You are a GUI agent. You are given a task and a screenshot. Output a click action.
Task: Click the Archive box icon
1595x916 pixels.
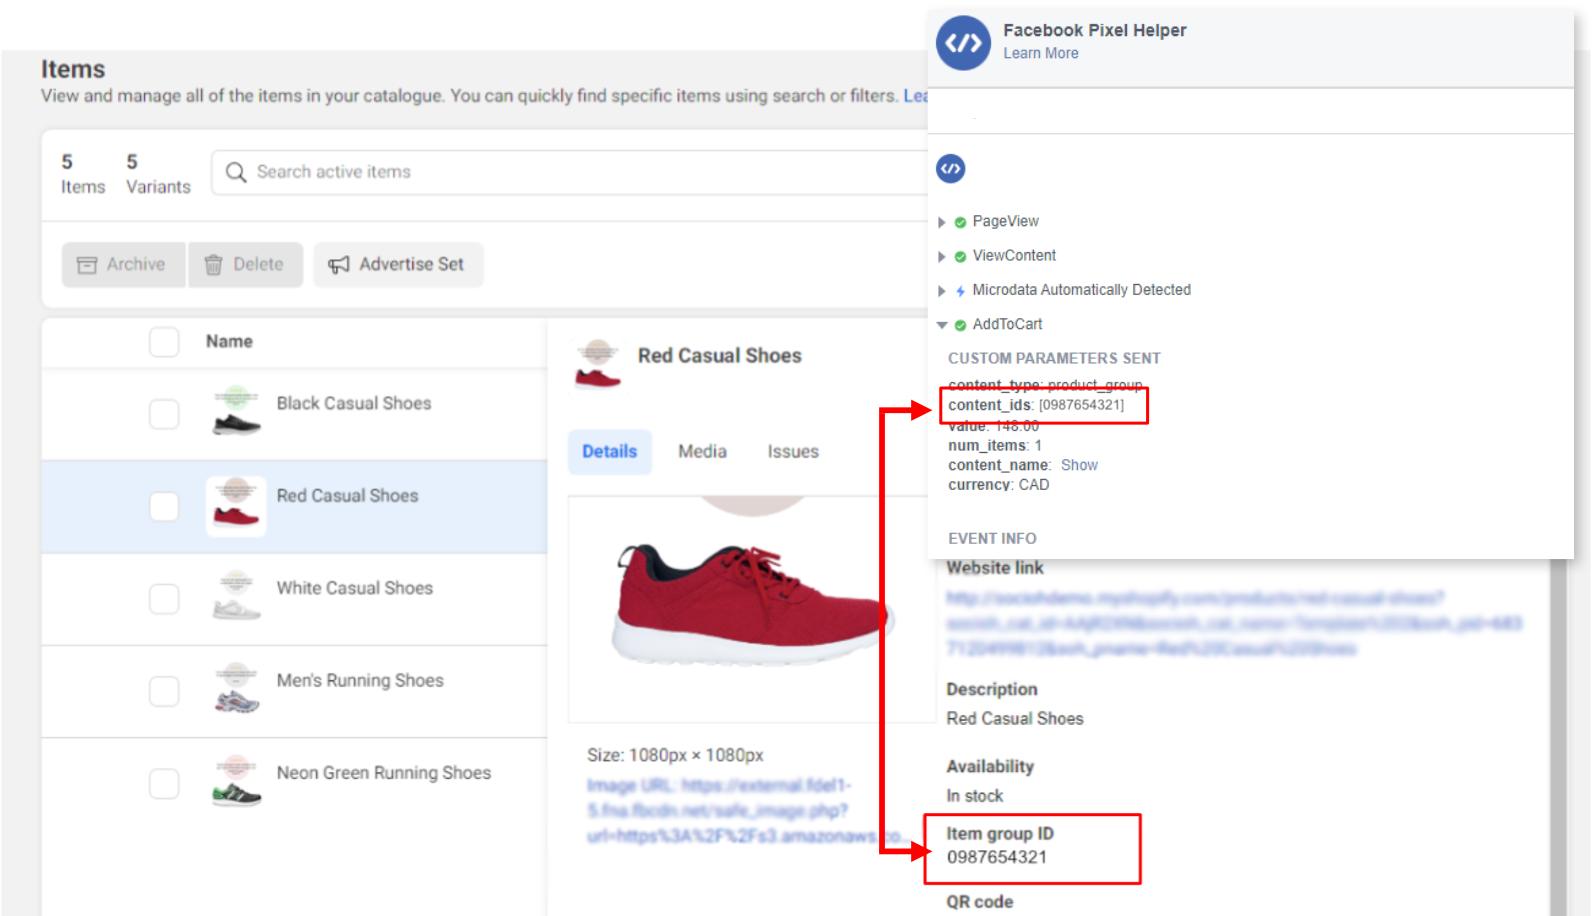coord(87,265)
